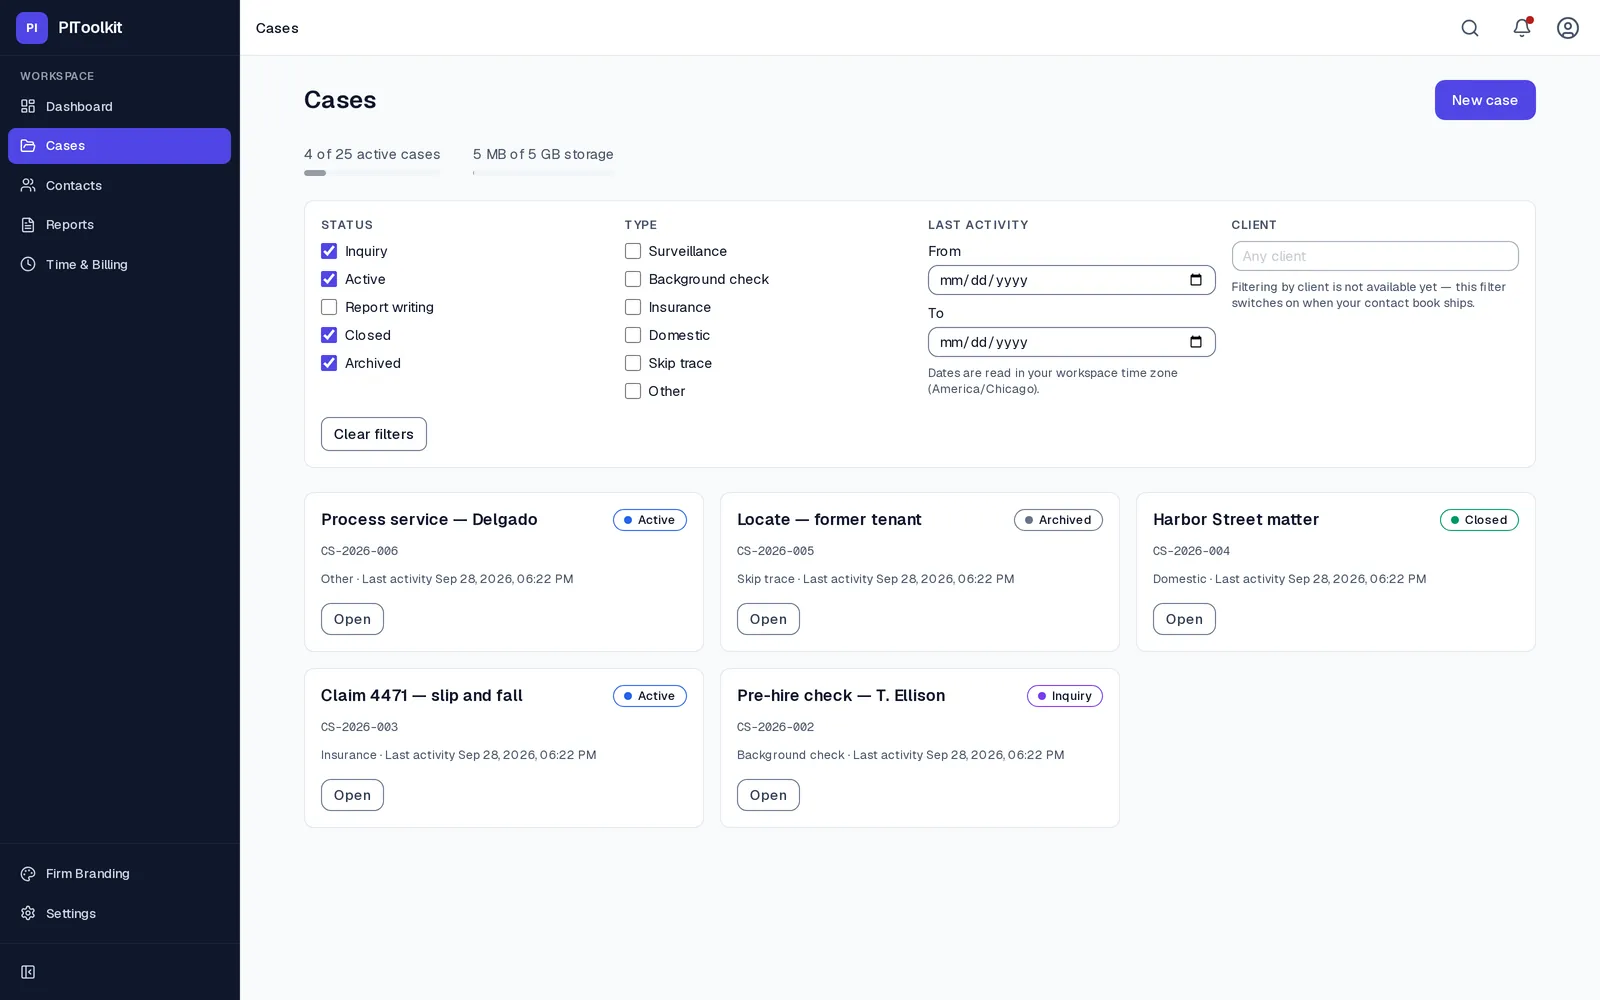This screenshot has height=1000, width=1600.
Task: Click the Reports document icon in sidebar
Action: (28, 225)
